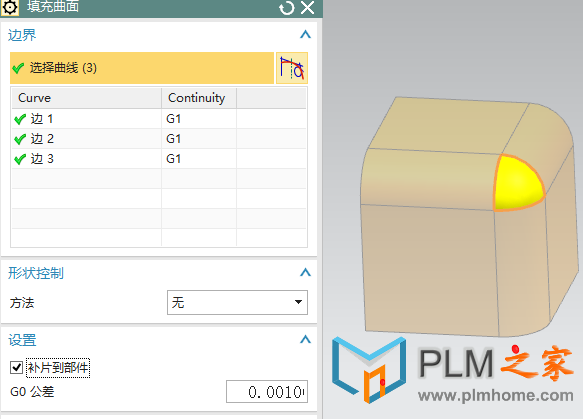The width and height of the screenshot is (583, 419).
Task: Click green checkmark next to 边 1
Action: pos(20,119)
